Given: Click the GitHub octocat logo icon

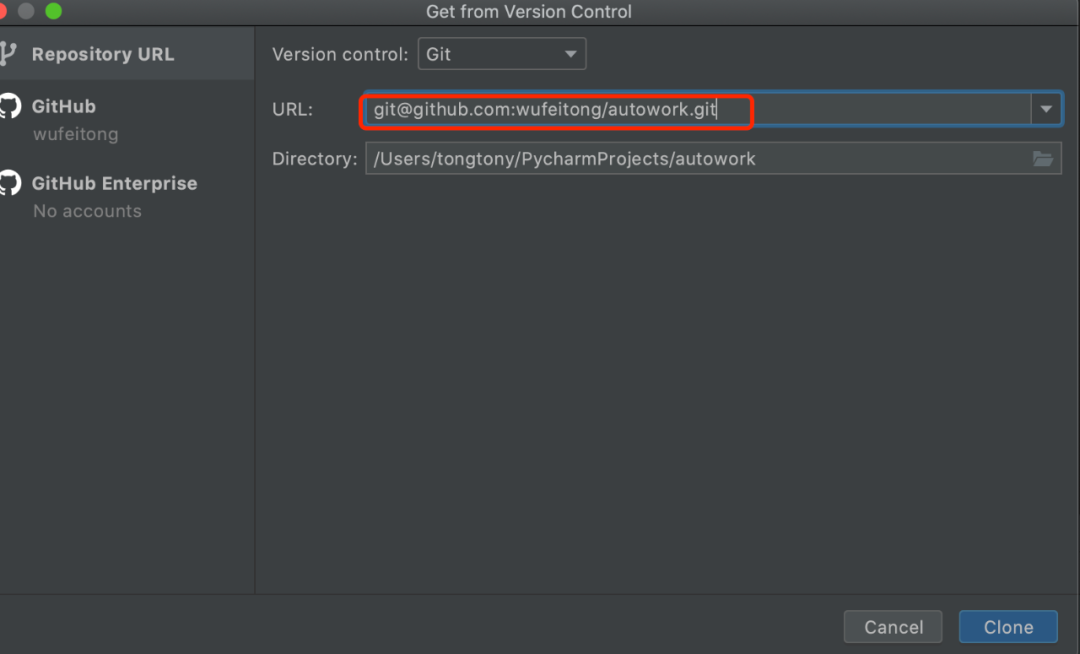Looking at the screenshot, I should point(9,107).
